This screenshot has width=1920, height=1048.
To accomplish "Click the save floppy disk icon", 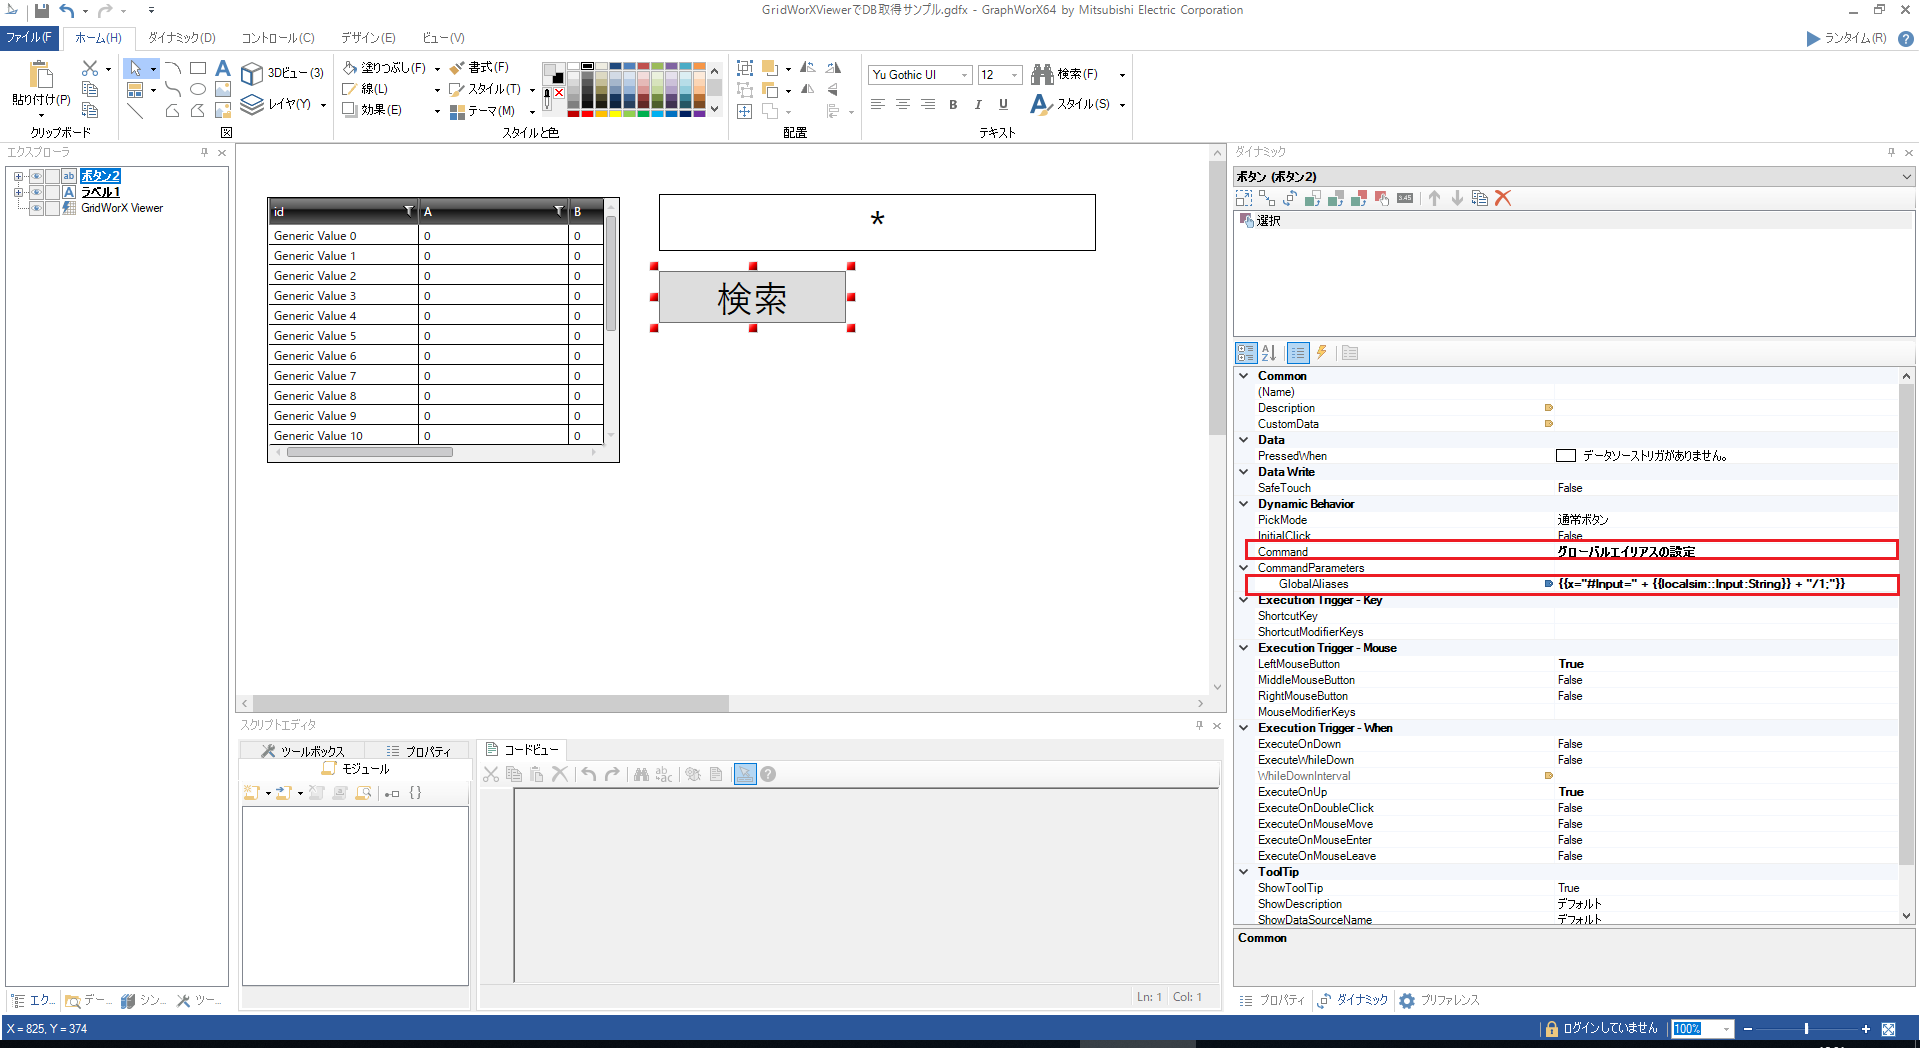I will [41, 10].
